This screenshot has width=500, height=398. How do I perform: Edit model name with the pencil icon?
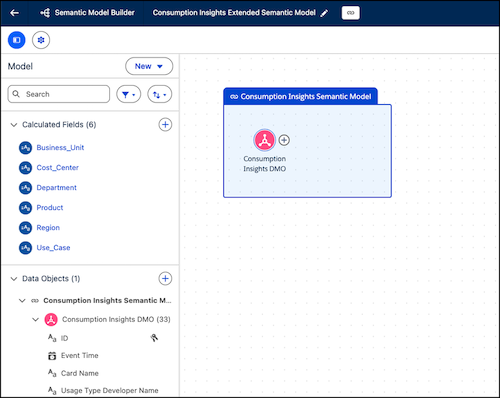(324, 13)
